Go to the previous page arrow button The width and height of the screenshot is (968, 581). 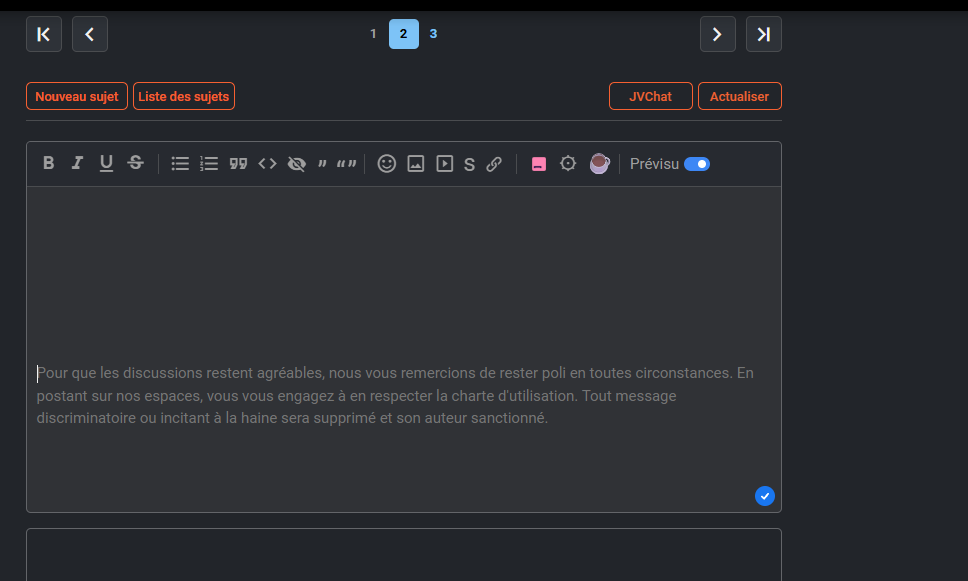pyautogui.click(x=90, y=34)
